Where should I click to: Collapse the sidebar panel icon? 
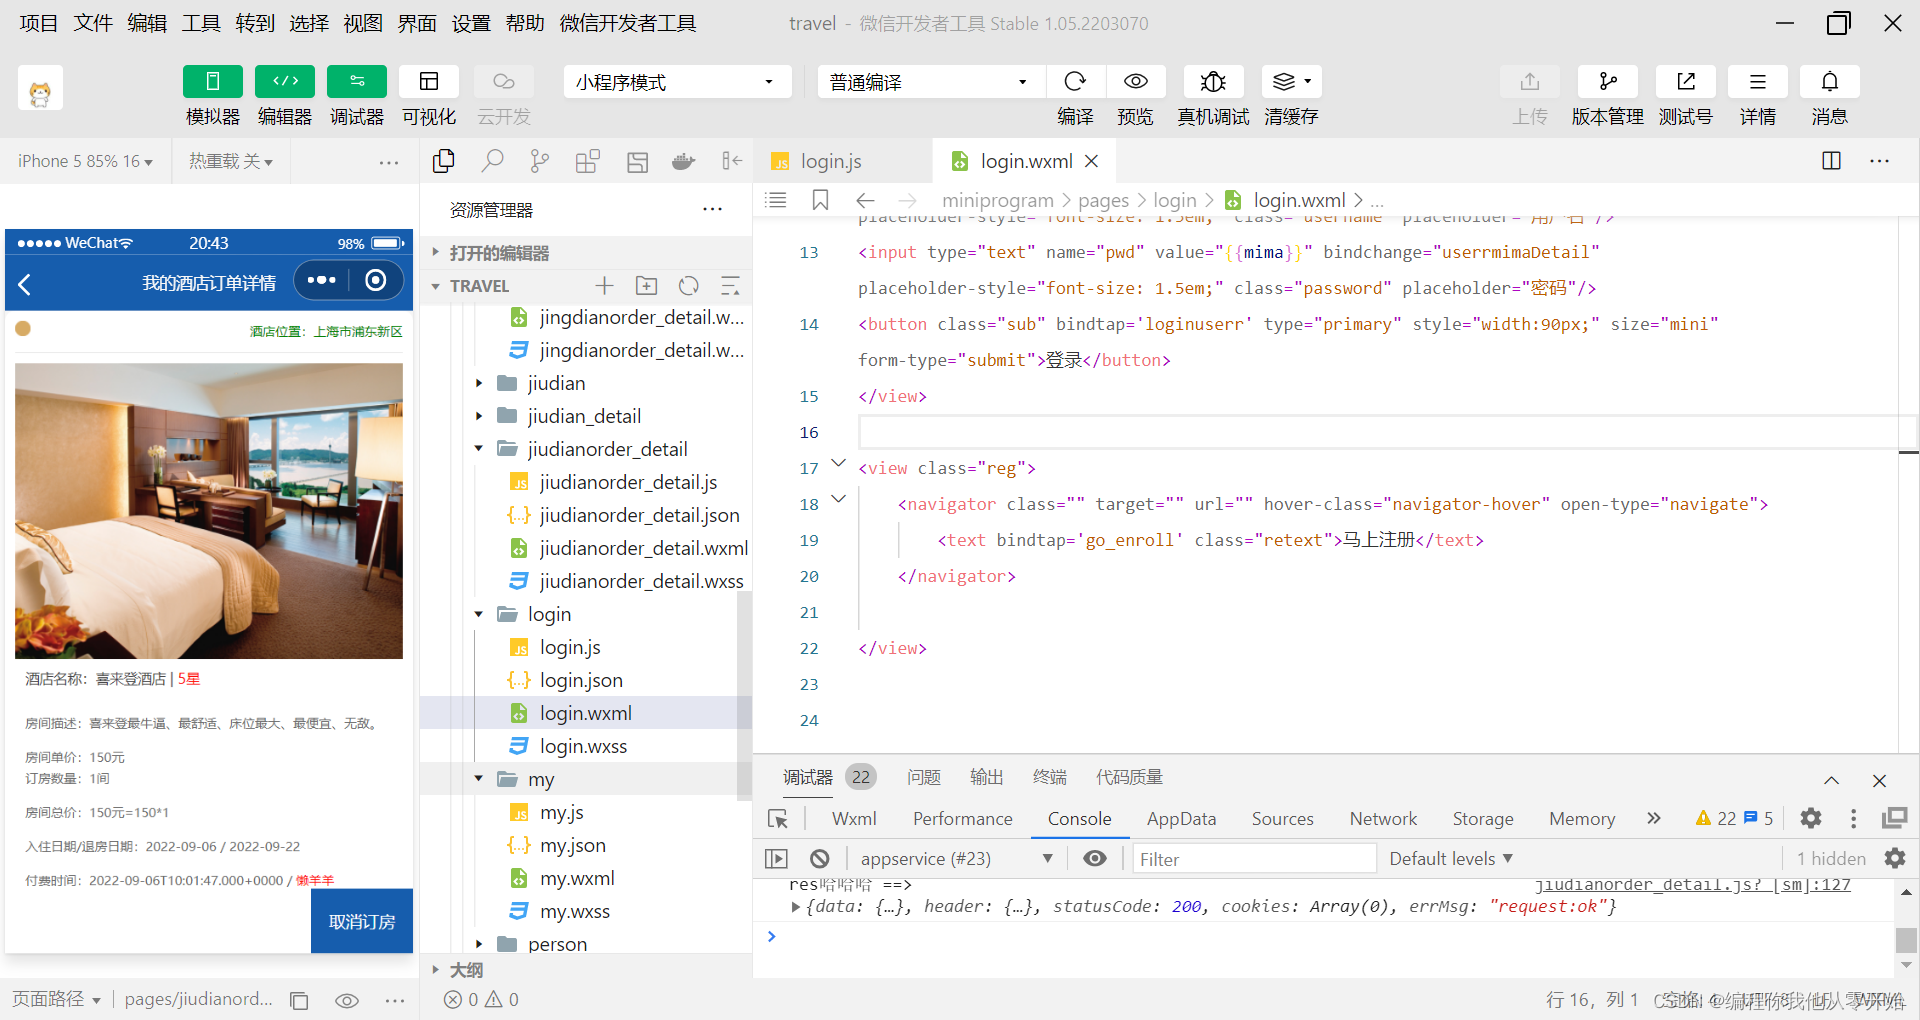point(732,161)
